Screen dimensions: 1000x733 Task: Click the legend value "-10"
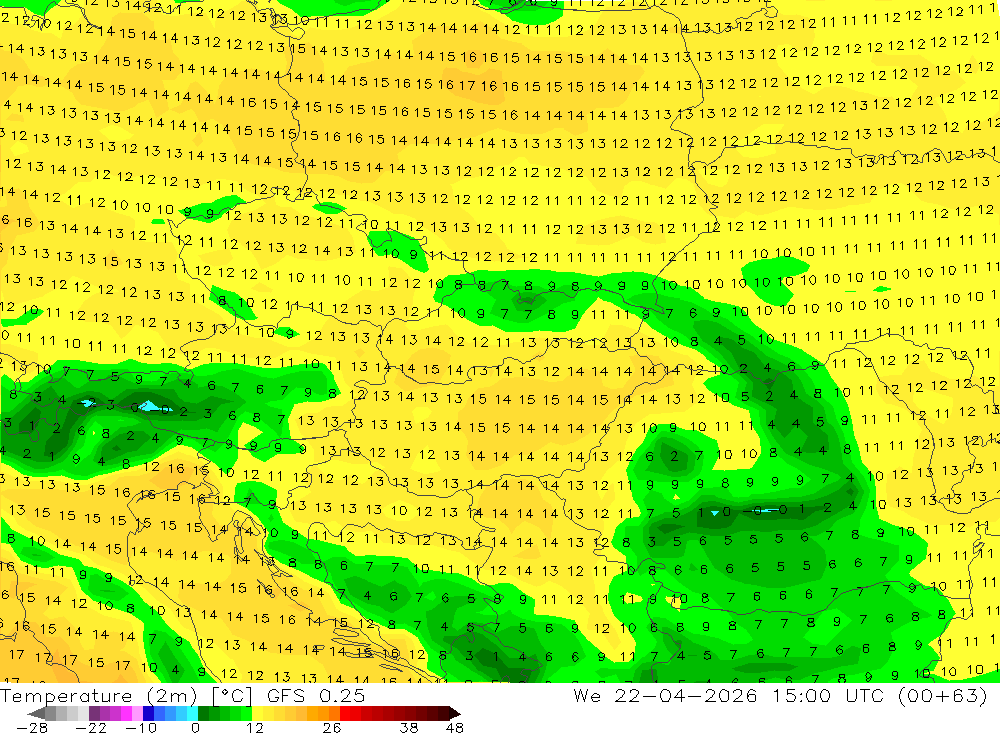141,727
